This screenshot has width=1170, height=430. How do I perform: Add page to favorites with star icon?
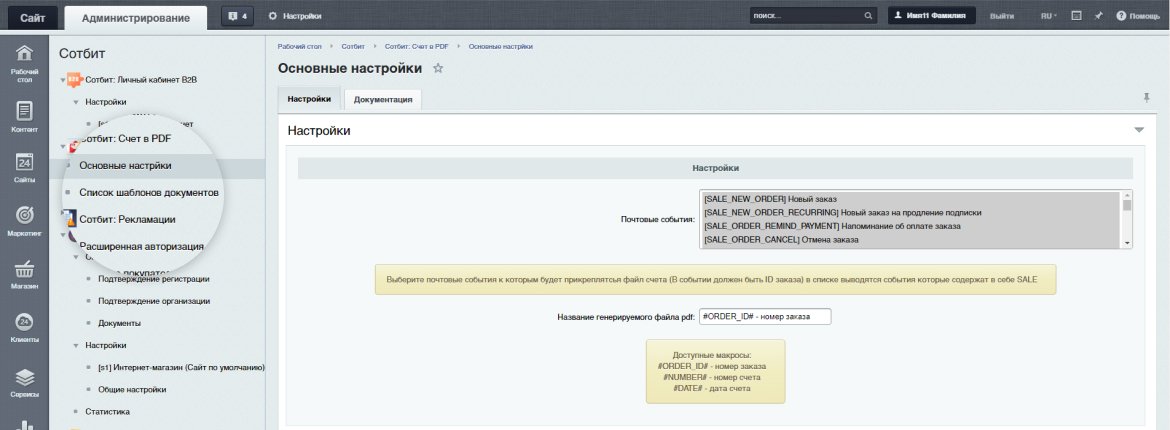(x=438, y=69)
